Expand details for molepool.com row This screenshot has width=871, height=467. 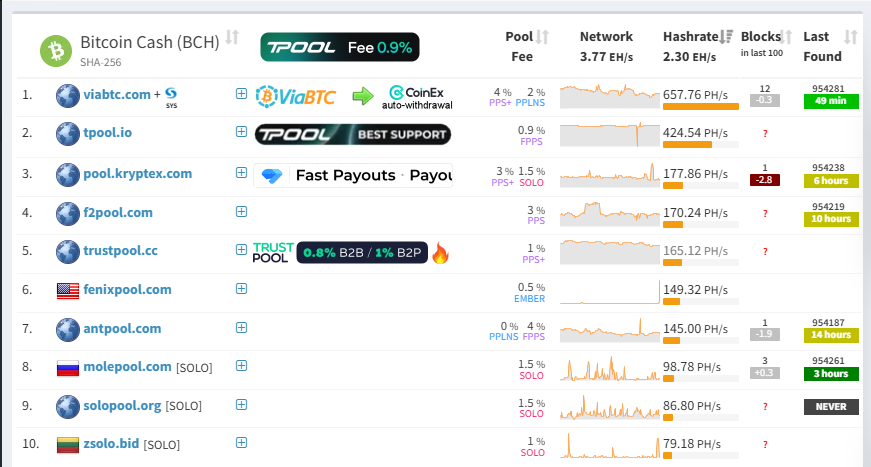241,366
